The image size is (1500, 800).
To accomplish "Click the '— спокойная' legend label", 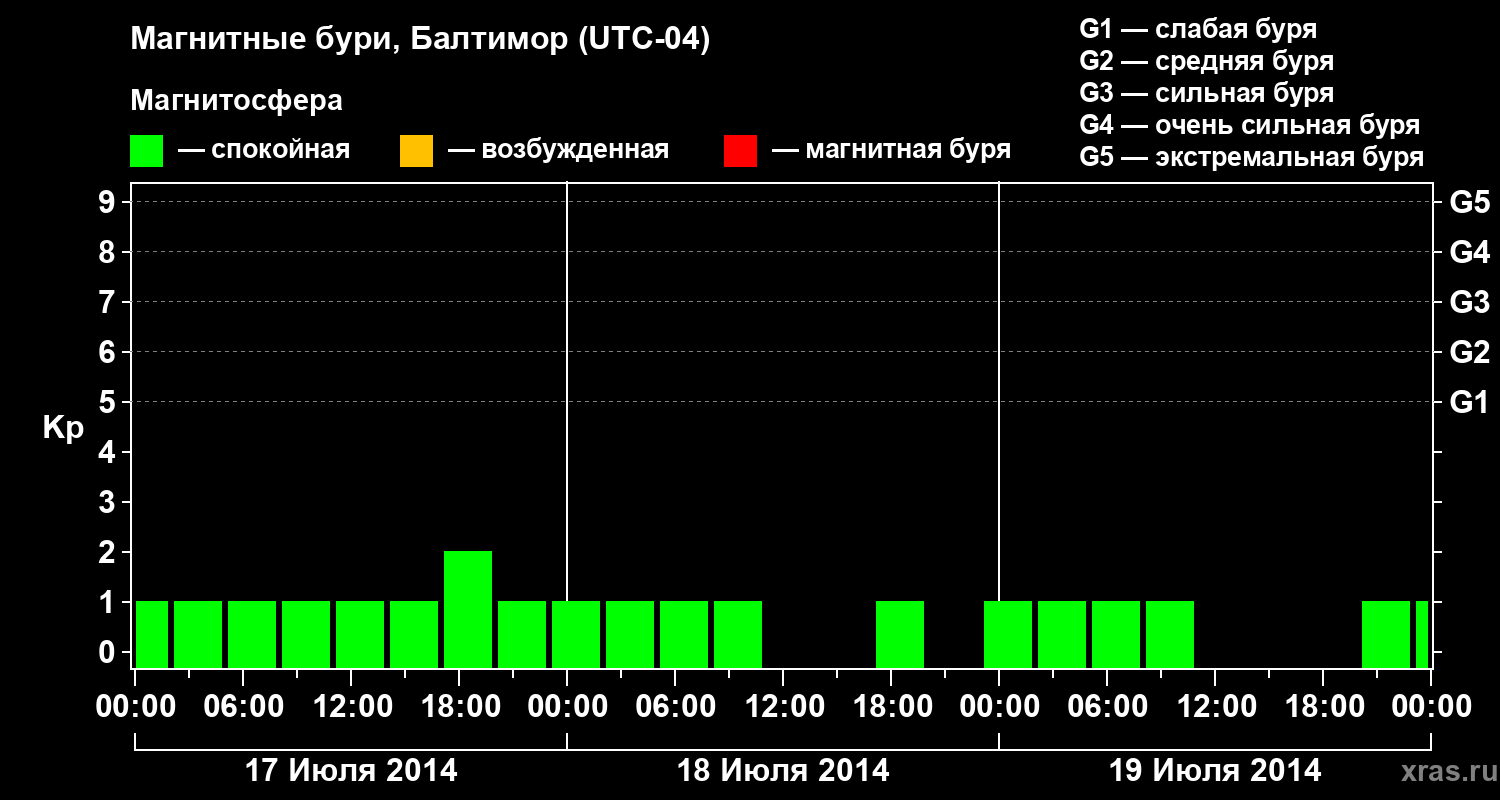I will (x=263, y=150).
